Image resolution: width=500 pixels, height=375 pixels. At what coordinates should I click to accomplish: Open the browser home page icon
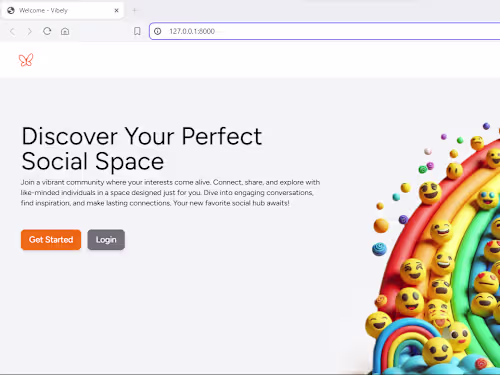click(65, 31)
